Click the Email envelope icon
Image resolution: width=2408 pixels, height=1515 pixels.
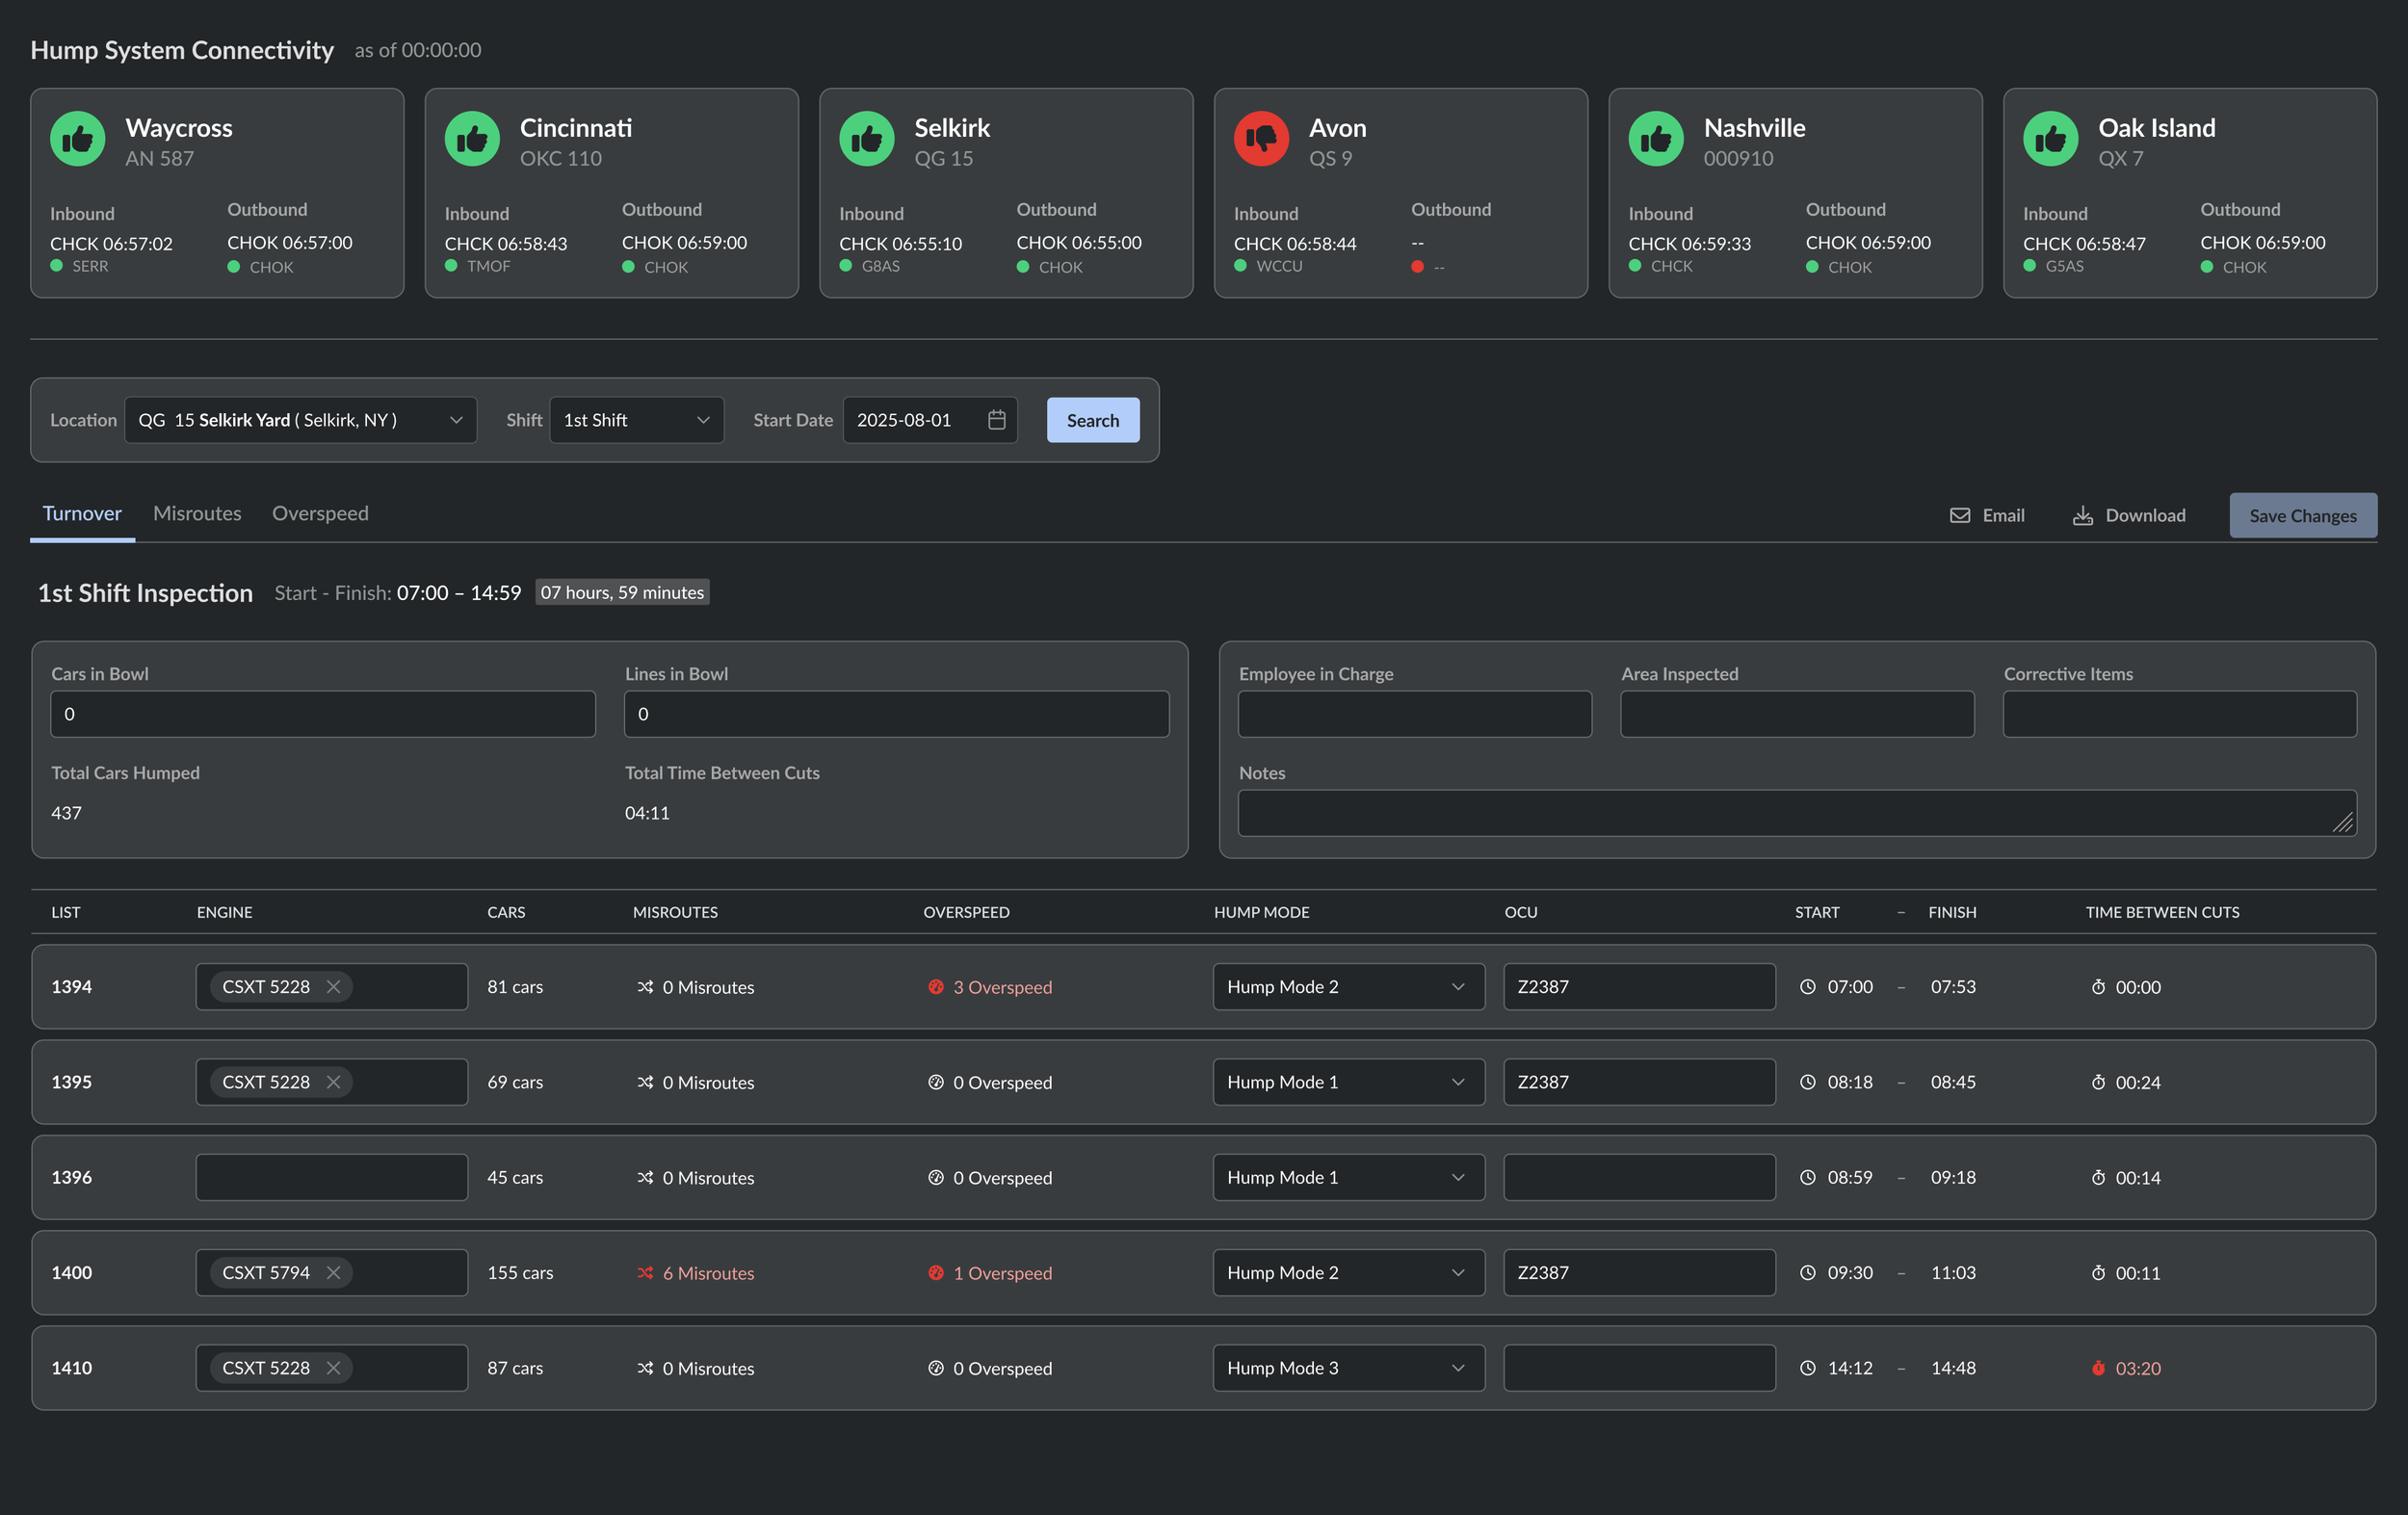click(x=1959, y=515)
